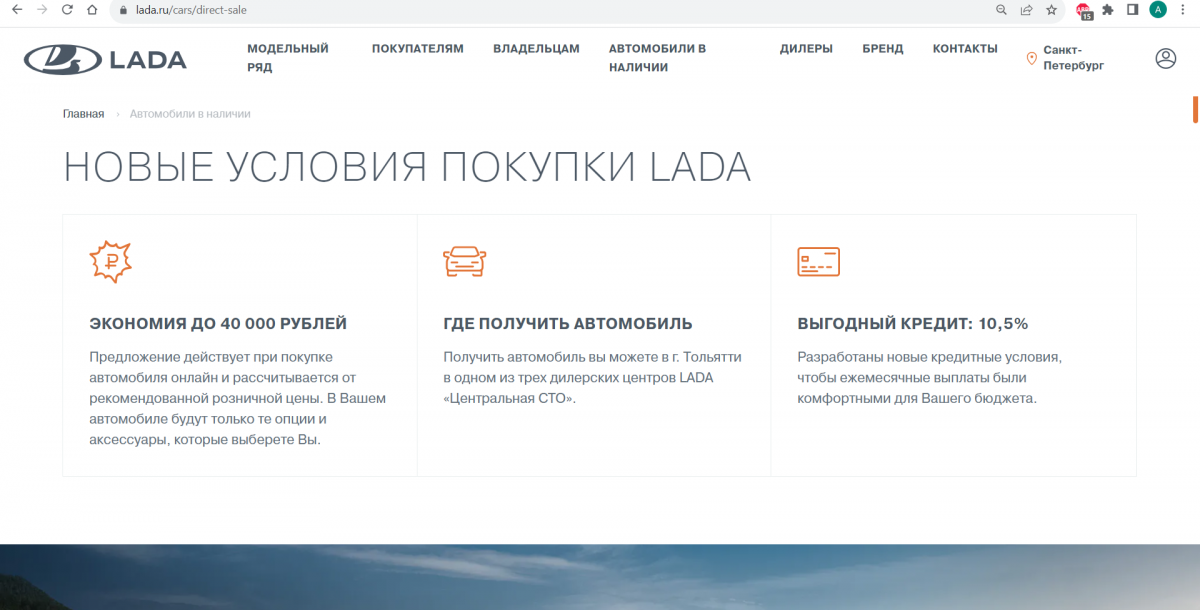Reload the lada.ru page
Viewport: 1200px width, 610px height.
(x=67, y=10)
